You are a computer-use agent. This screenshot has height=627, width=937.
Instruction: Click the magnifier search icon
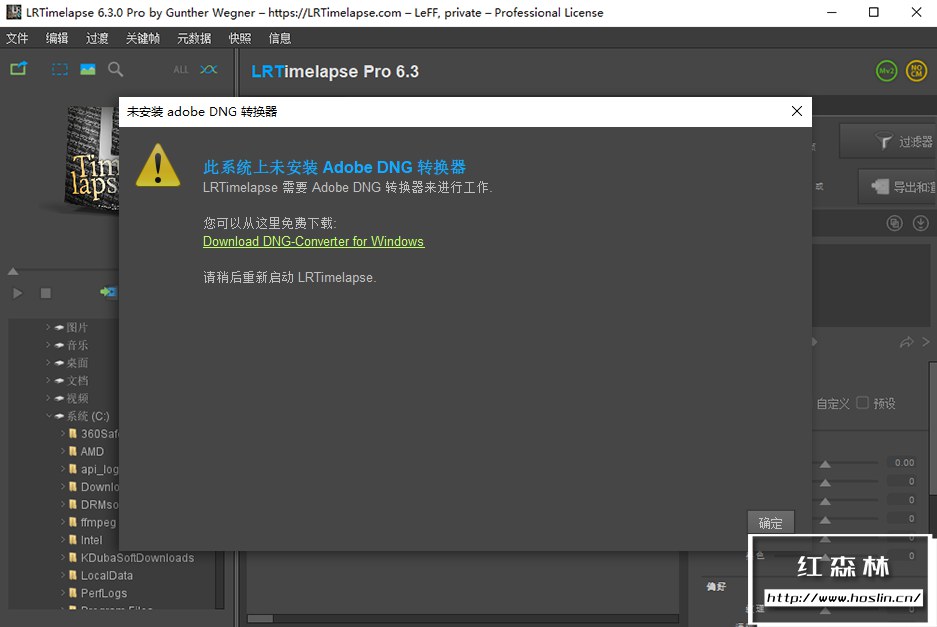[115, 69]
